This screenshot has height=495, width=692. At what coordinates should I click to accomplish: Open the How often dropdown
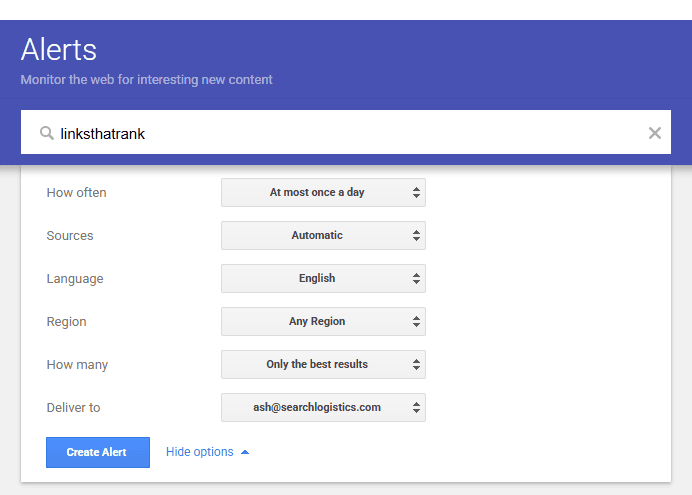[323, 192]
